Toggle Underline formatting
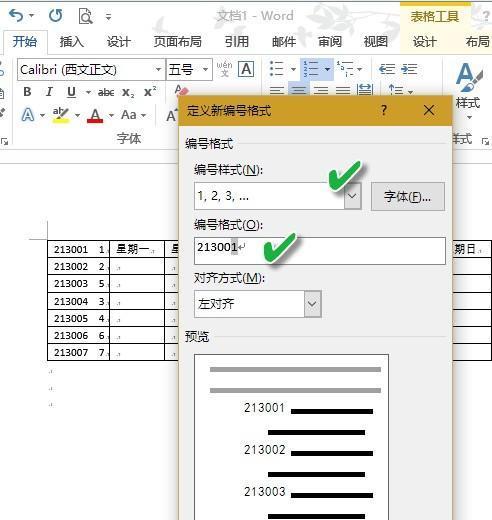 pyautogui.click(x=71, y=92)
